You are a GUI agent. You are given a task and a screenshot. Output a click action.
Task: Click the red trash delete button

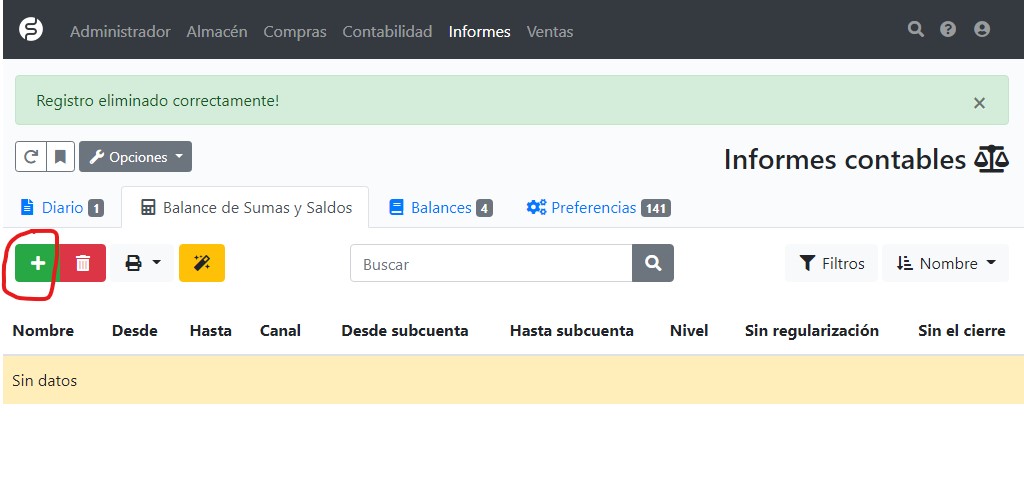coord(83,263)
